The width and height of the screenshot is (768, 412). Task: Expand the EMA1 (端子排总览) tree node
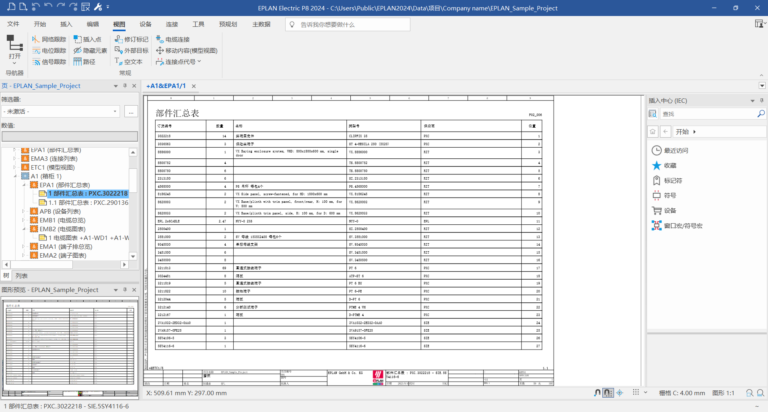[24, 247]
